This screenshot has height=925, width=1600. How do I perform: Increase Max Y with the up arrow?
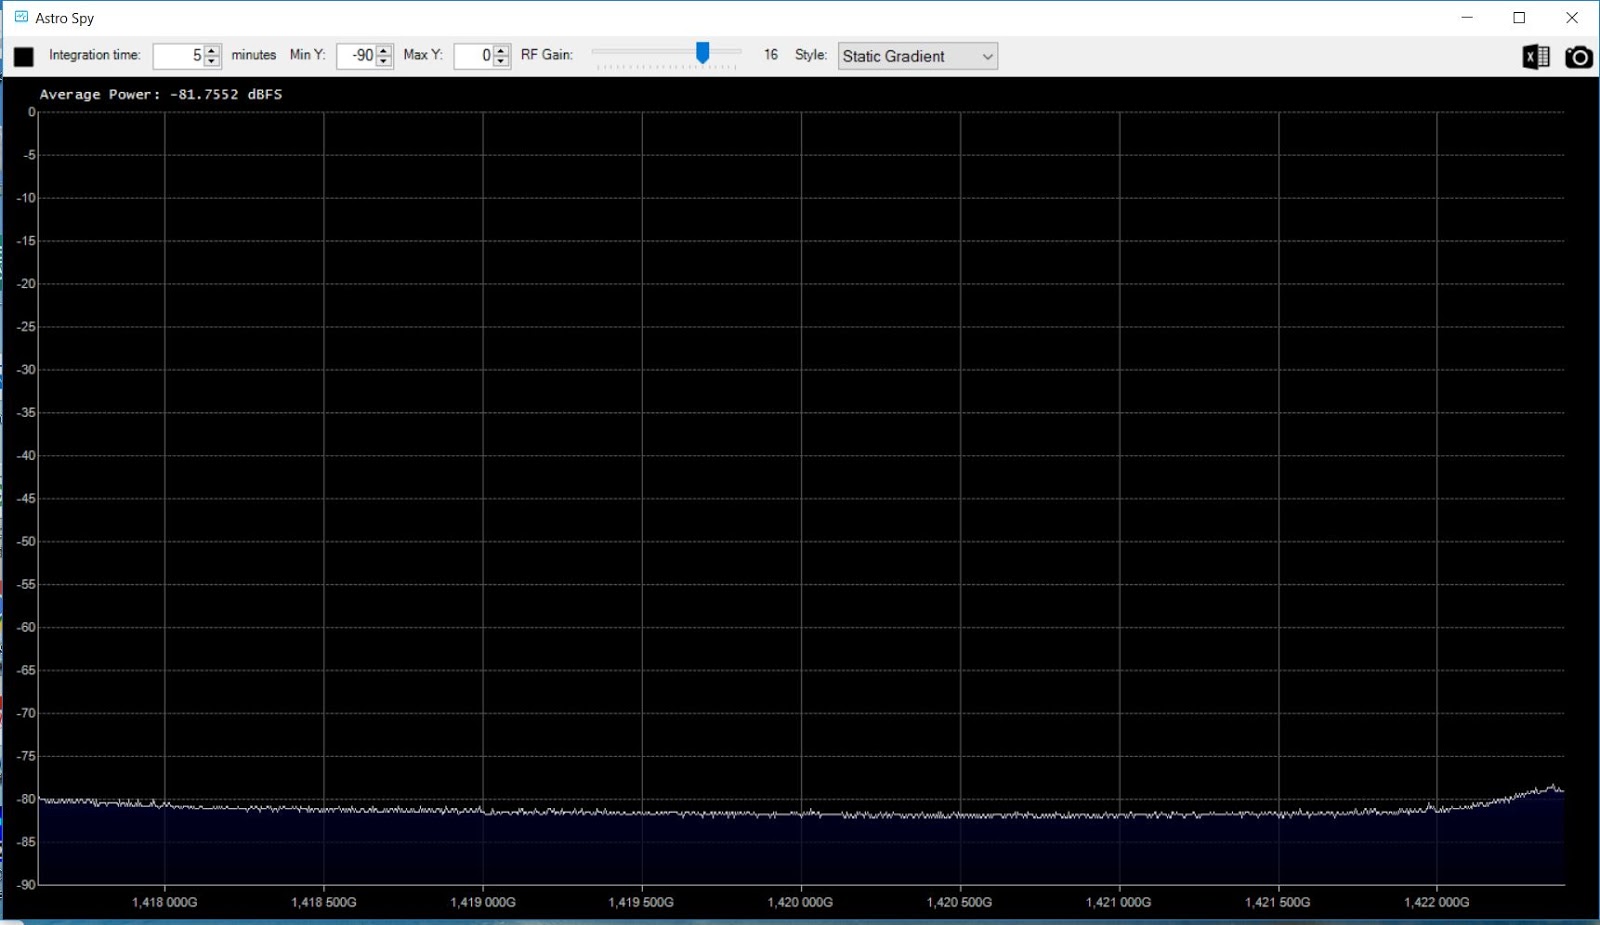pos(502,50)
